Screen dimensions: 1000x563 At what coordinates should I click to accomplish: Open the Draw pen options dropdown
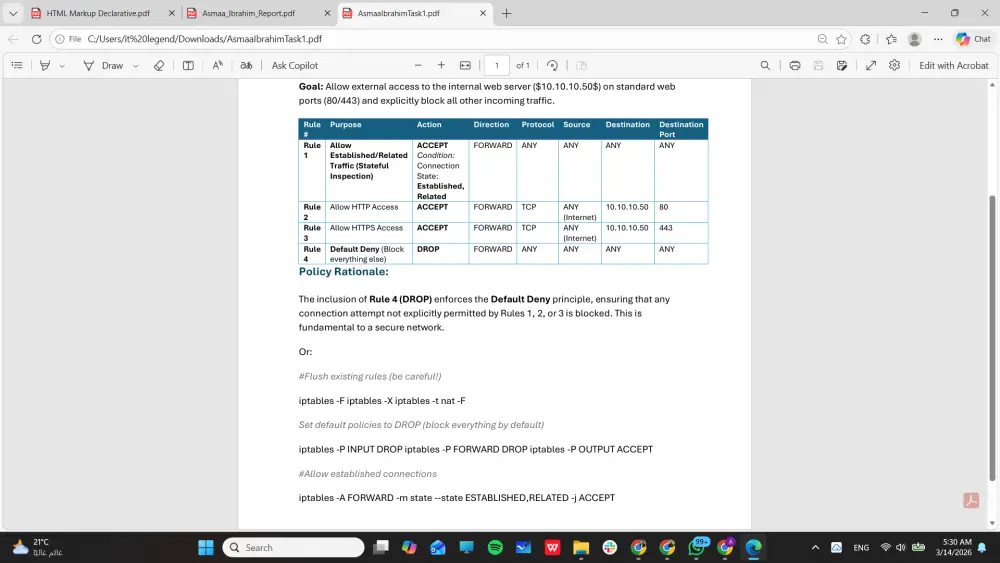point(135,66)
